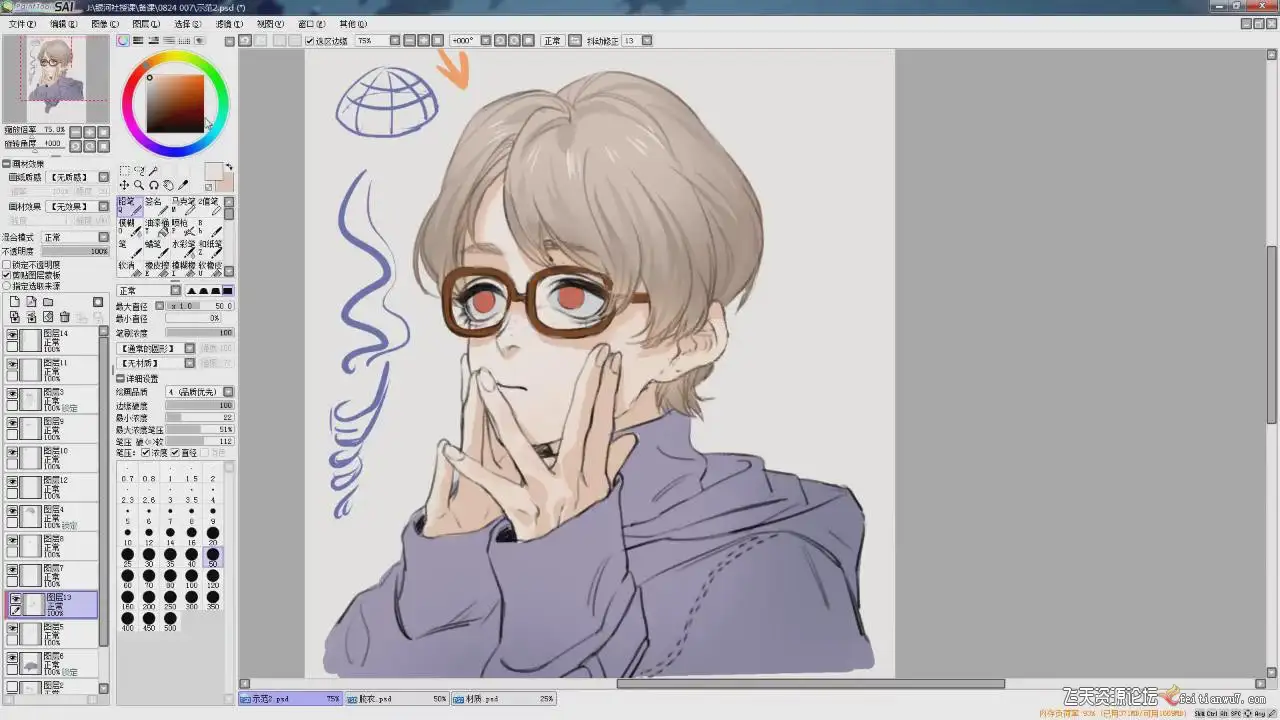Switch to the 材质.psd document tab
This screenshot has width=1280, height=720.
coord(504,699)
